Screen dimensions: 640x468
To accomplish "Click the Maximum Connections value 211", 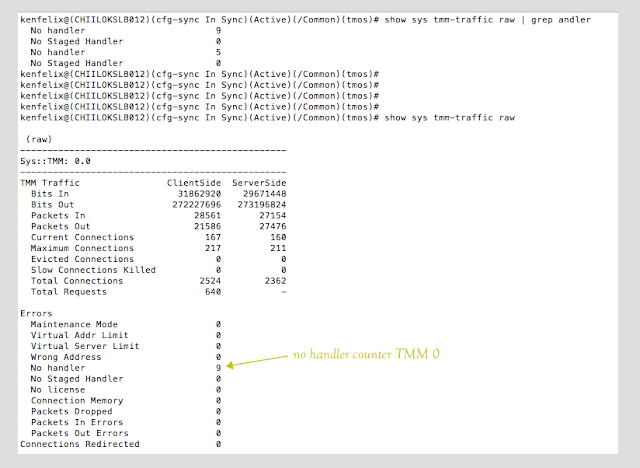I will click(x=278, y=248).
